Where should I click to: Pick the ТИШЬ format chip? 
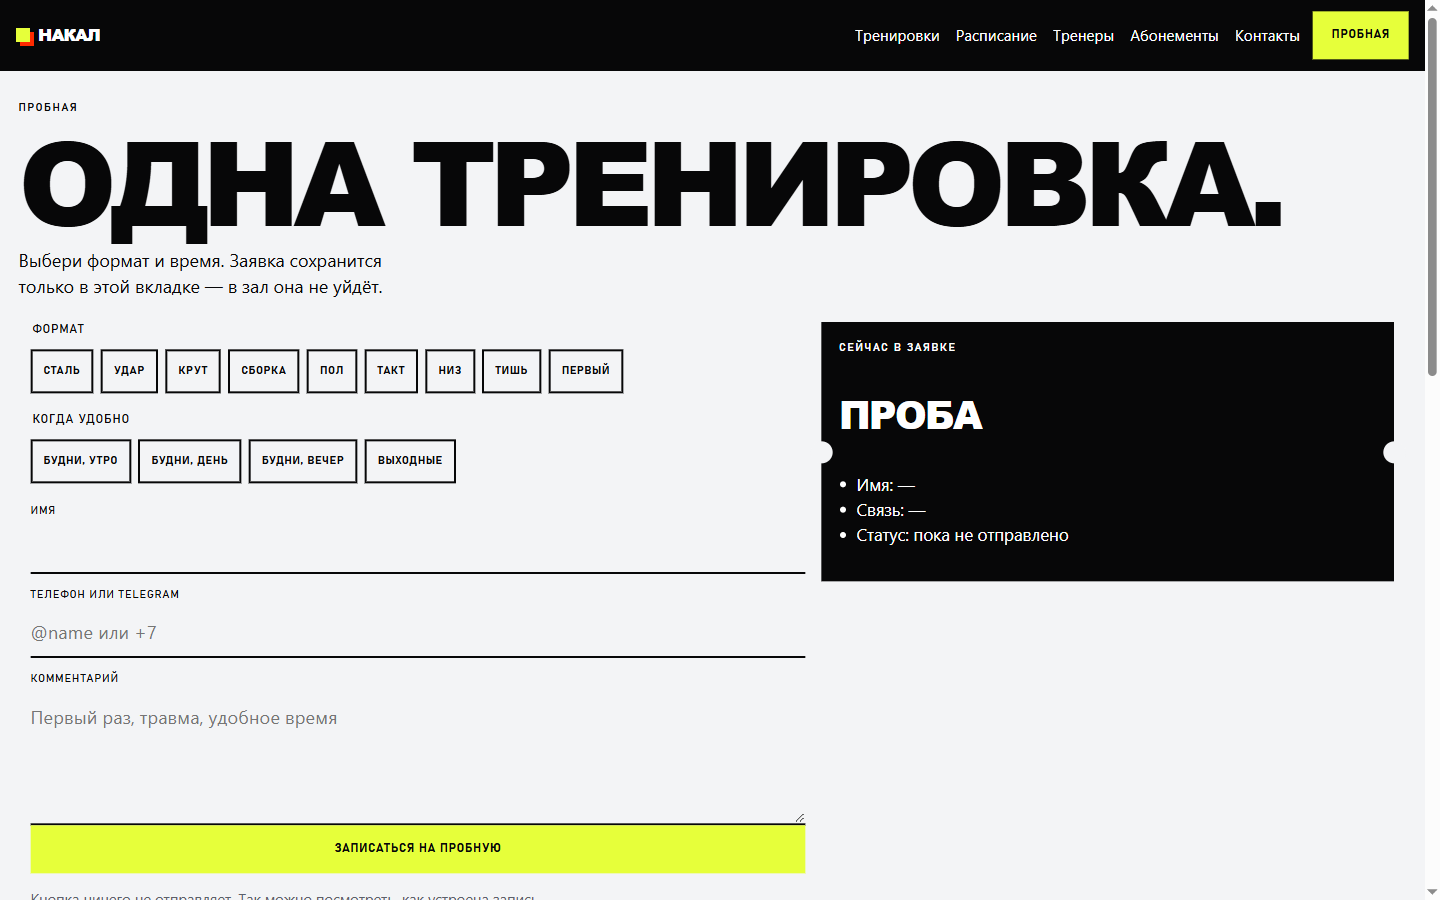click(511, 371)
